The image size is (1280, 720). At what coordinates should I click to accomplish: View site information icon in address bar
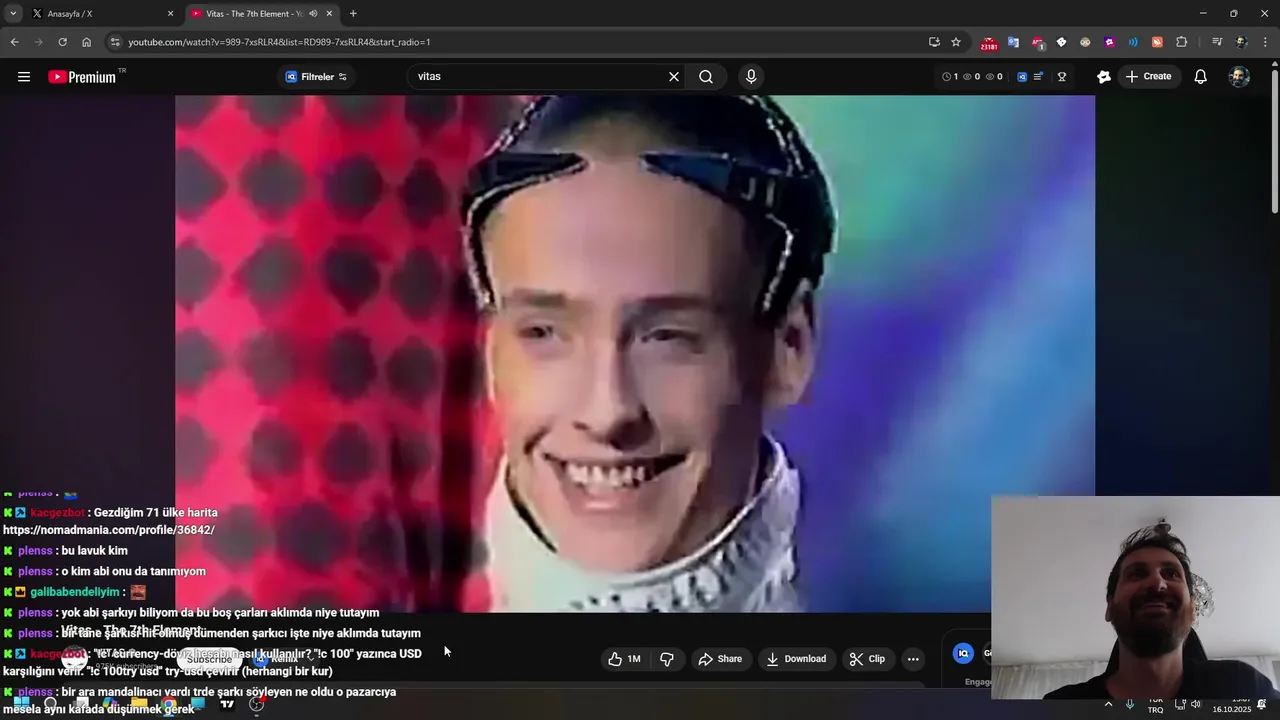coord(115,42)
